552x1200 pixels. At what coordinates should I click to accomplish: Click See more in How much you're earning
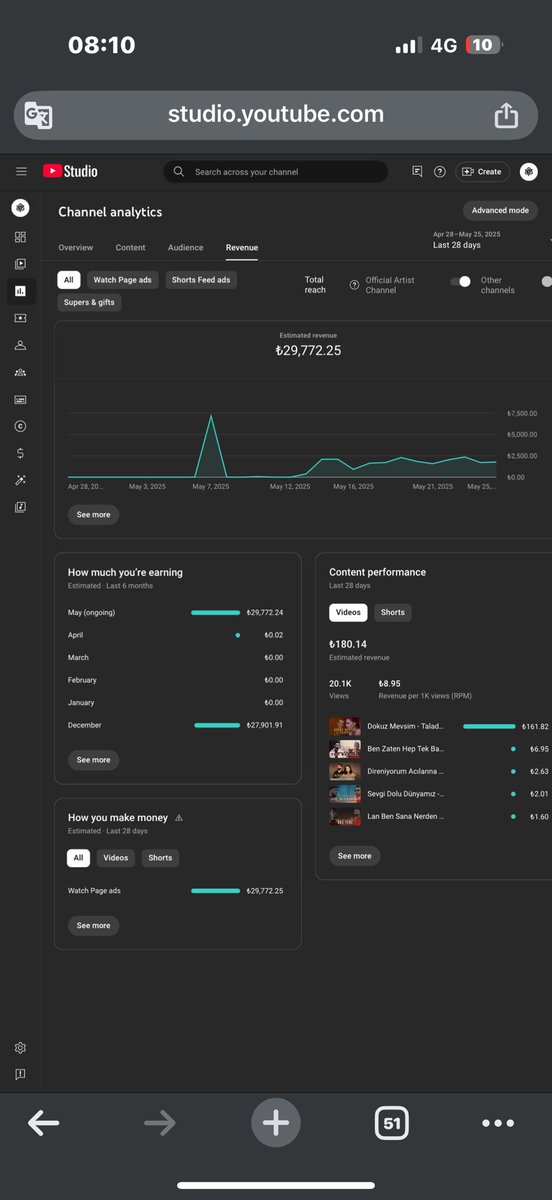click(94, 760)
